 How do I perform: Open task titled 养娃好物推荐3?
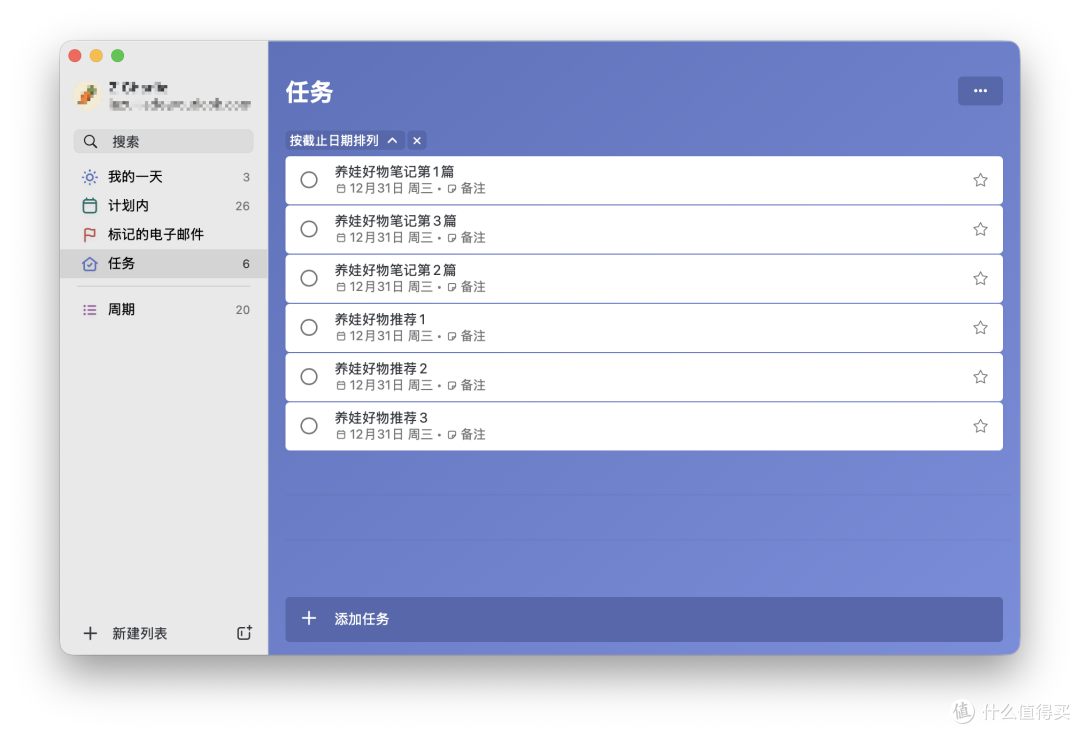[x=644, y=426]
